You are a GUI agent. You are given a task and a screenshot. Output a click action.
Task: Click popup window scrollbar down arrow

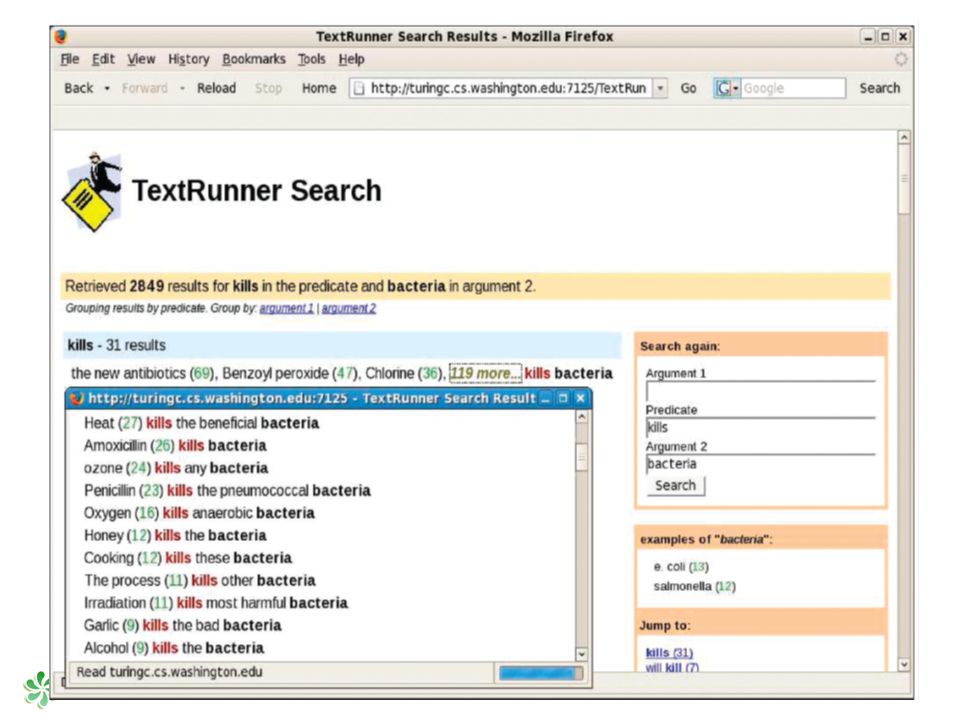pyautogui.click(x=581, y=654)
